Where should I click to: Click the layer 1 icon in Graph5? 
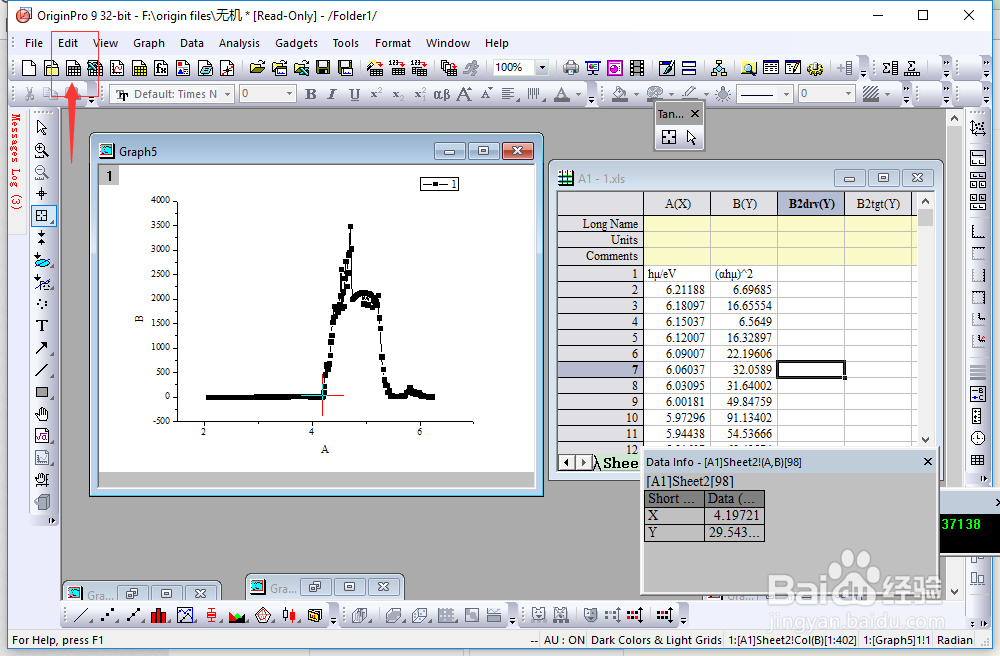click(x=109, y=175)
